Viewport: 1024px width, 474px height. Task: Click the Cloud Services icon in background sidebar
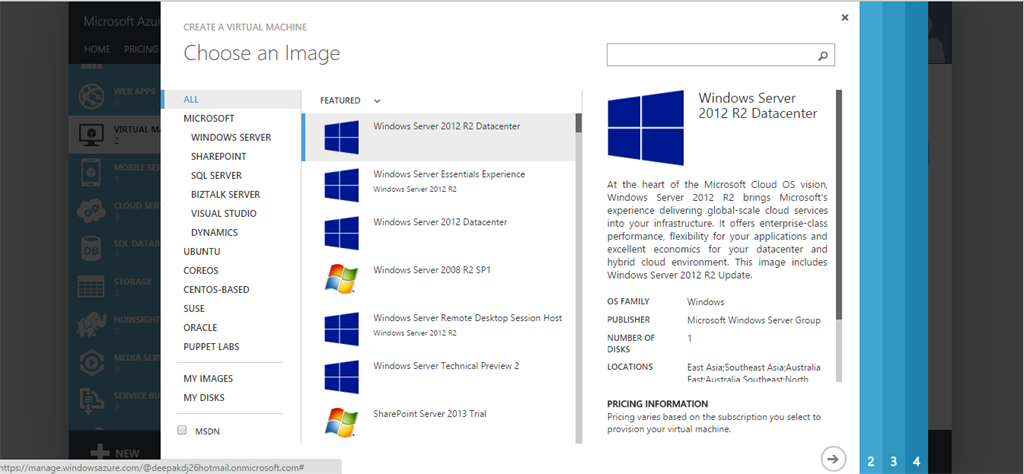pos(91,210)
